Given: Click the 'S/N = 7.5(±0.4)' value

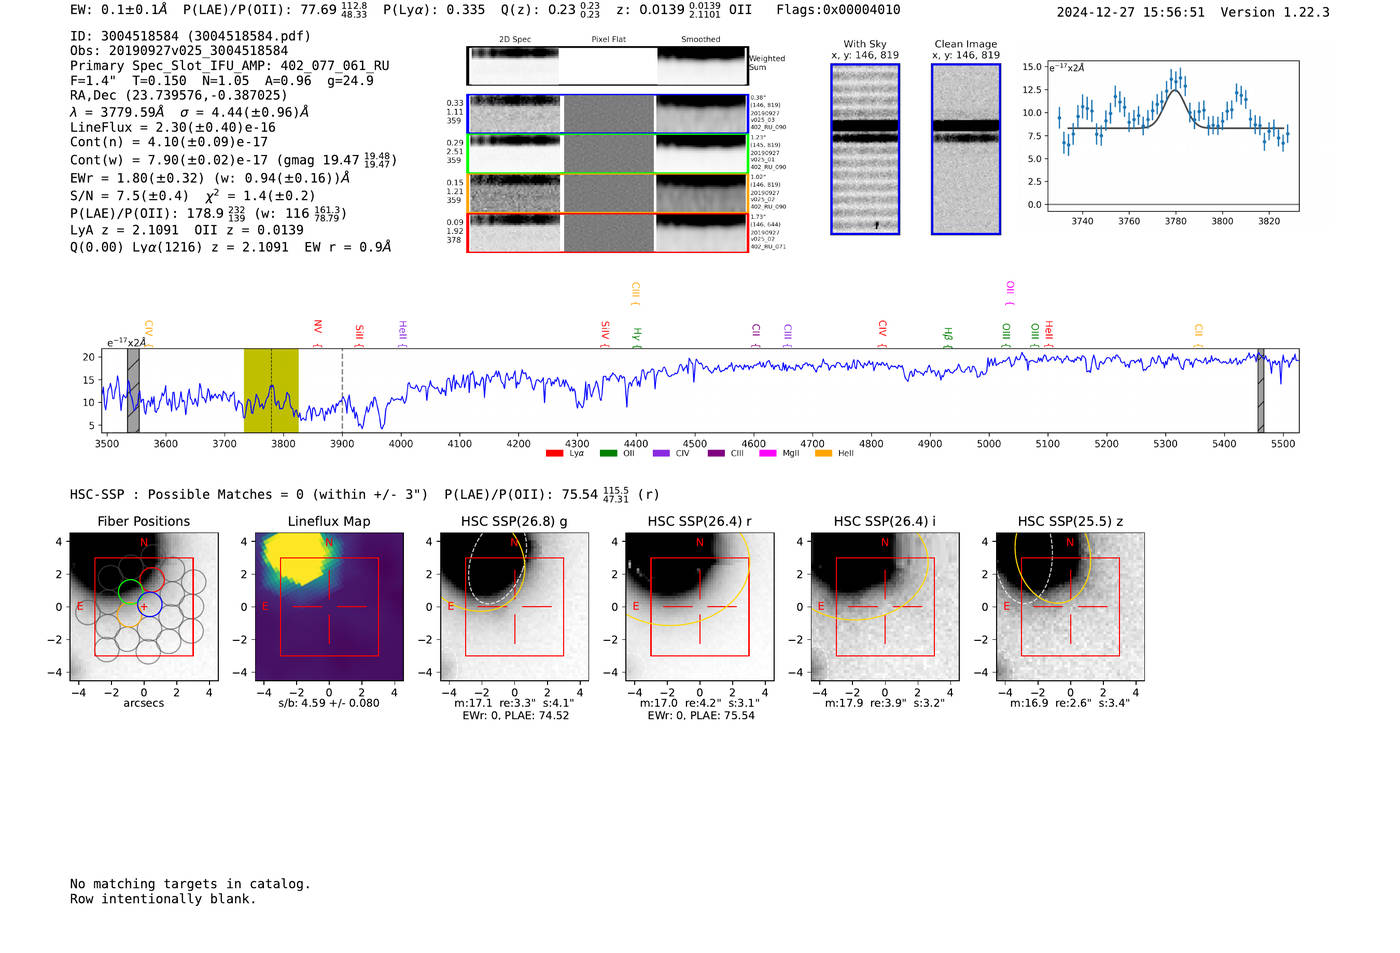Looking at the screenshot, I should (129, 196).
